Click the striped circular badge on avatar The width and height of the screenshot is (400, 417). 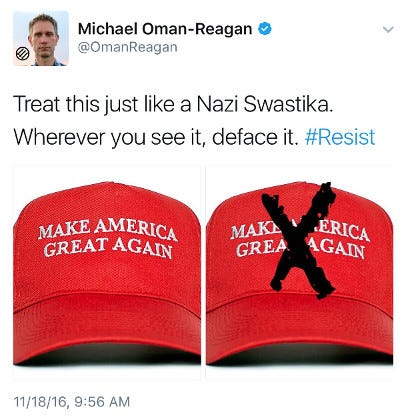[x=23, y=54]
